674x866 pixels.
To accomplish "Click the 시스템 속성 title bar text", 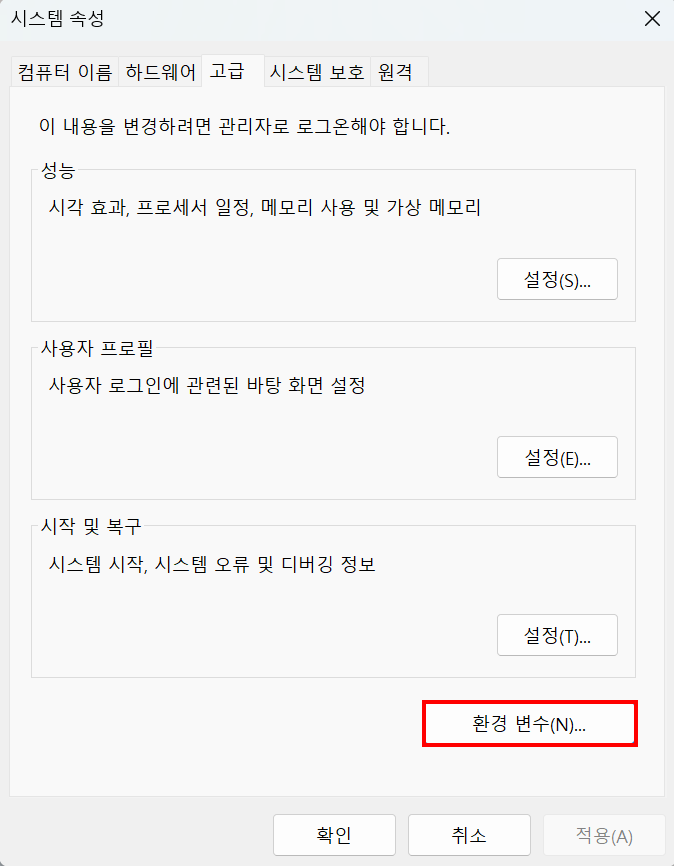I will (x=57, y=18).
